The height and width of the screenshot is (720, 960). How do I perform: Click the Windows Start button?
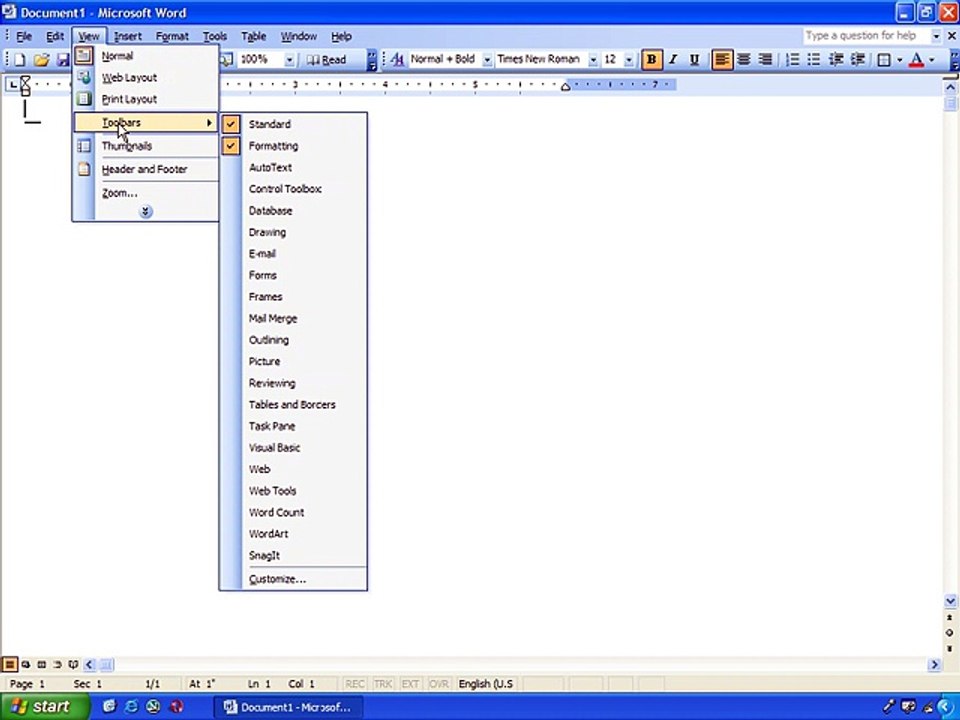point(44,707)
